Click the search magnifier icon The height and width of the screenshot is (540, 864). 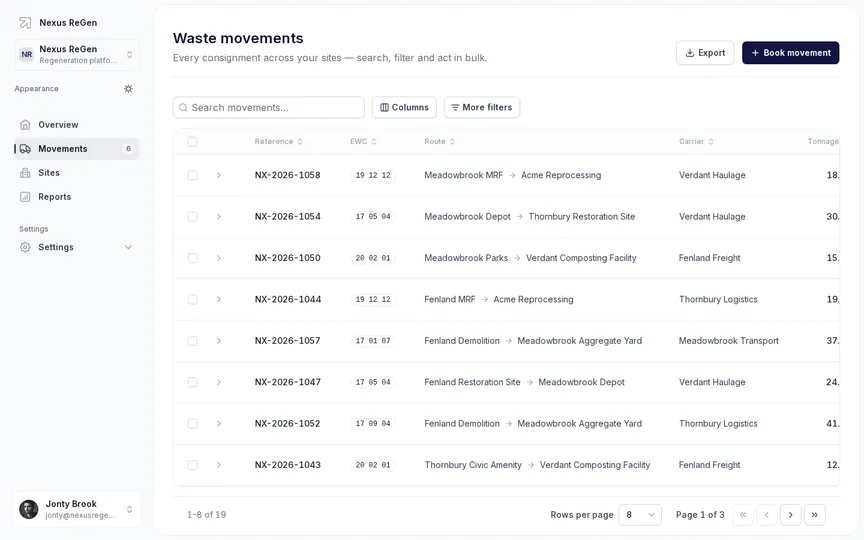click(183, 107)
